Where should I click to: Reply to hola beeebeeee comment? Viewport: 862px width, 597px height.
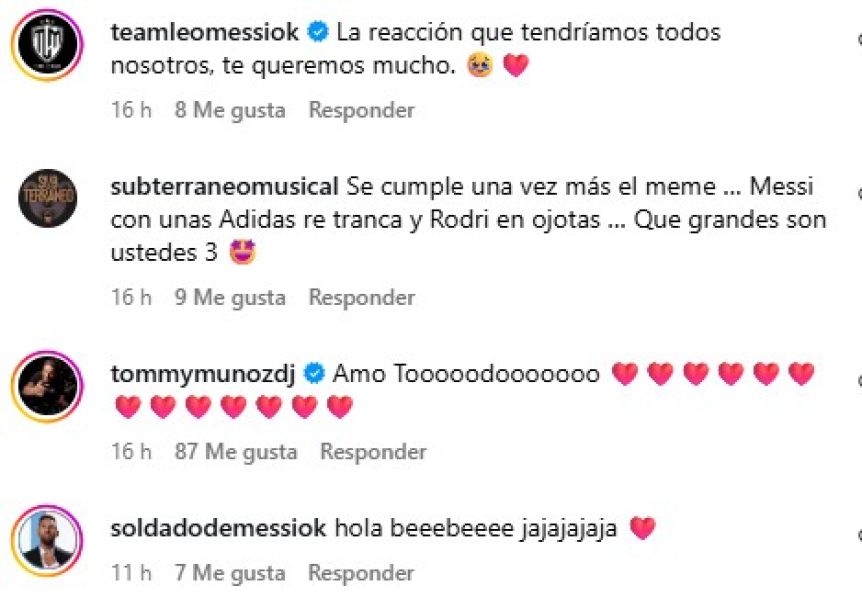click(361, 573)
